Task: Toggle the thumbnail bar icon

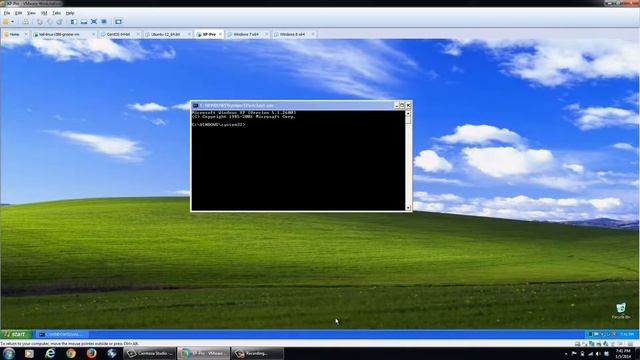Action: pos(84,22)
